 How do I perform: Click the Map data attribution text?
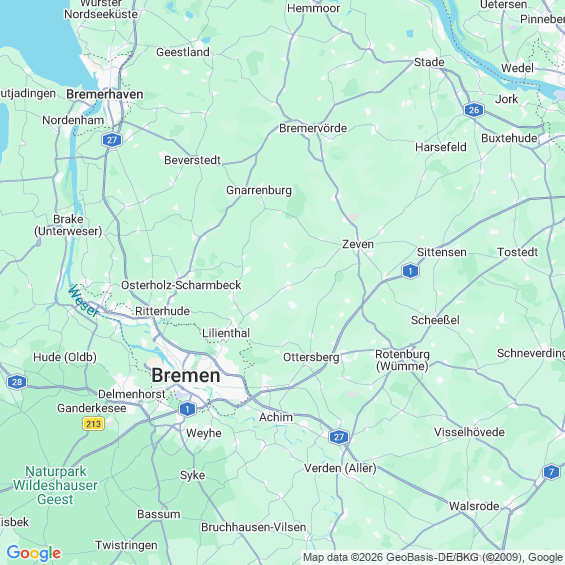coord(433,557)
